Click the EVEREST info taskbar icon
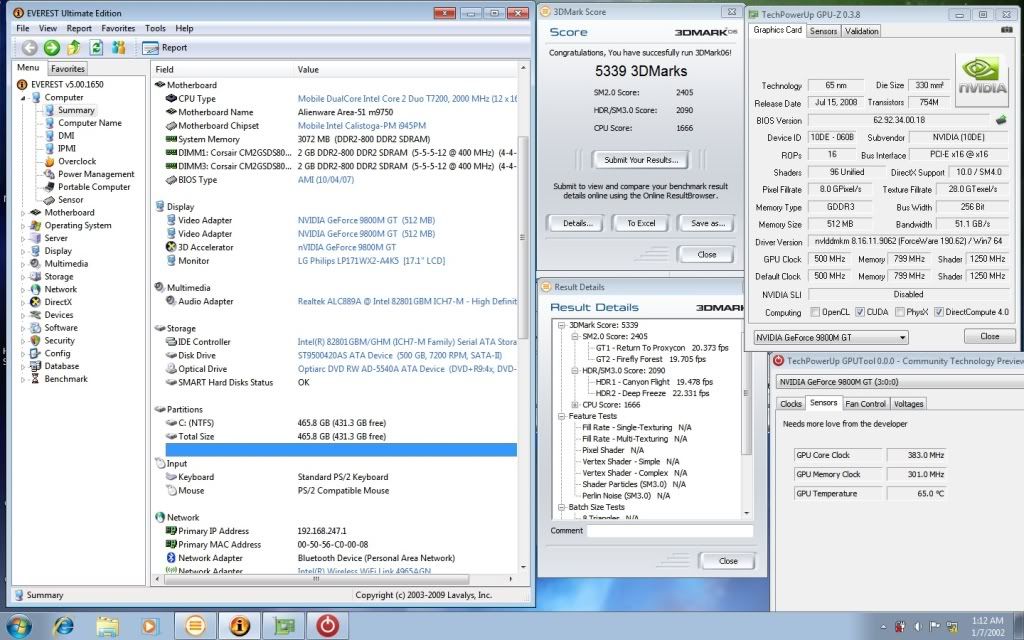 [x=239, y=626]
